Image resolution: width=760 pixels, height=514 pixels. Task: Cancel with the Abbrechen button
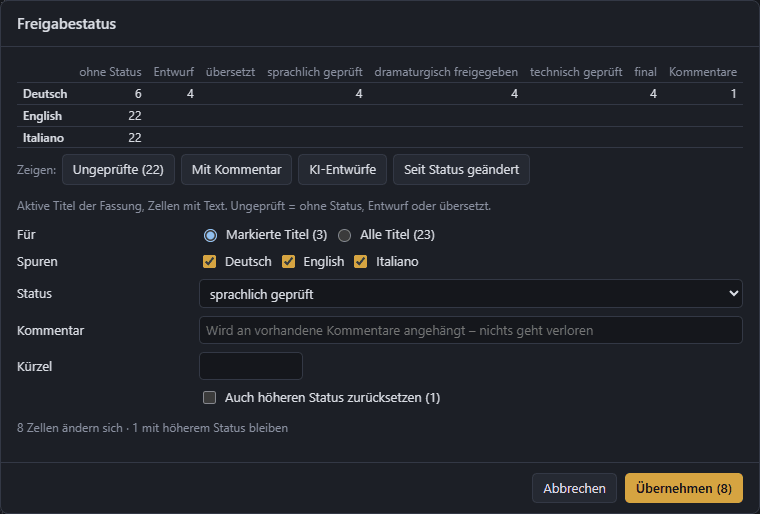[574, 488]
